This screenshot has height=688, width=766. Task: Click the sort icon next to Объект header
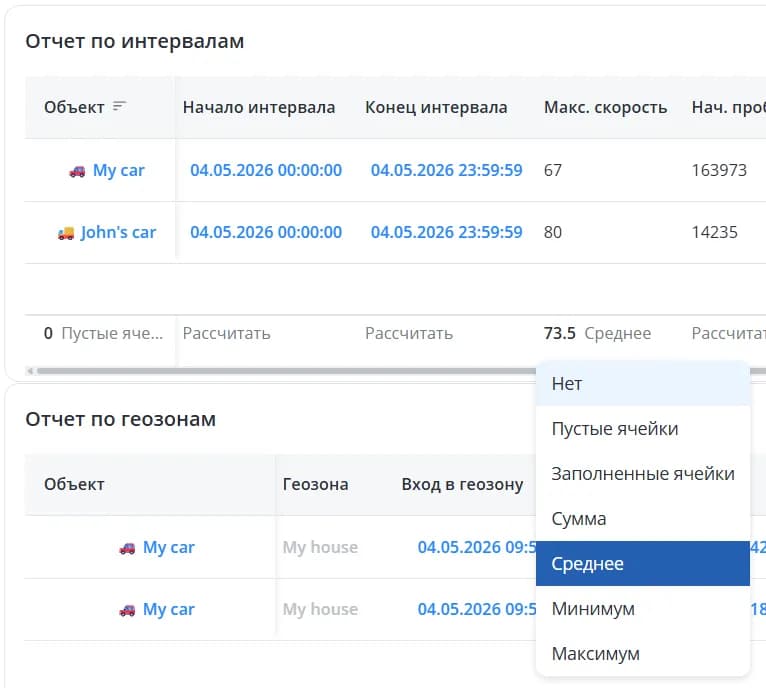pyautogui.click(x=119, y=106)
